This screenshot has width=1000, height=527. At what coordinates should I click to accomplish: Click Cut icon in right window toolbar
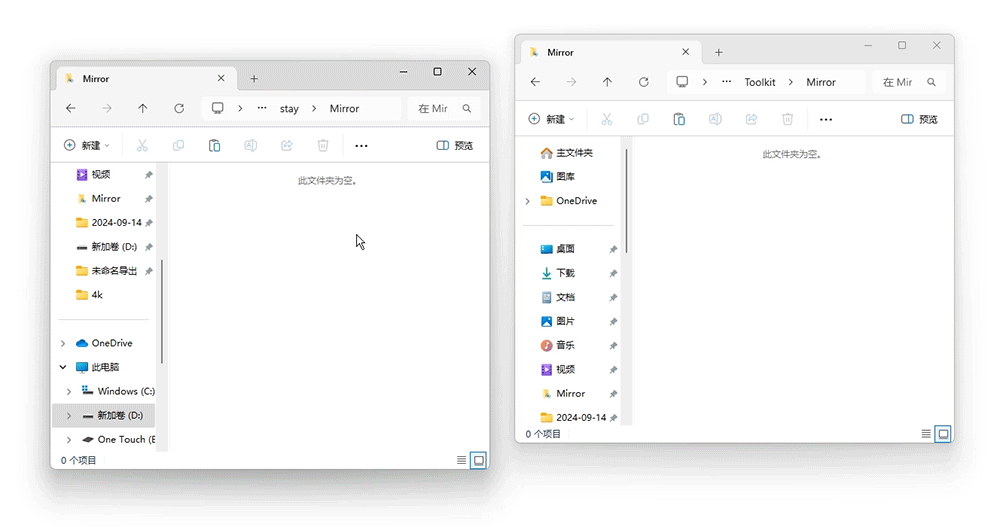[x=607, y=119]
